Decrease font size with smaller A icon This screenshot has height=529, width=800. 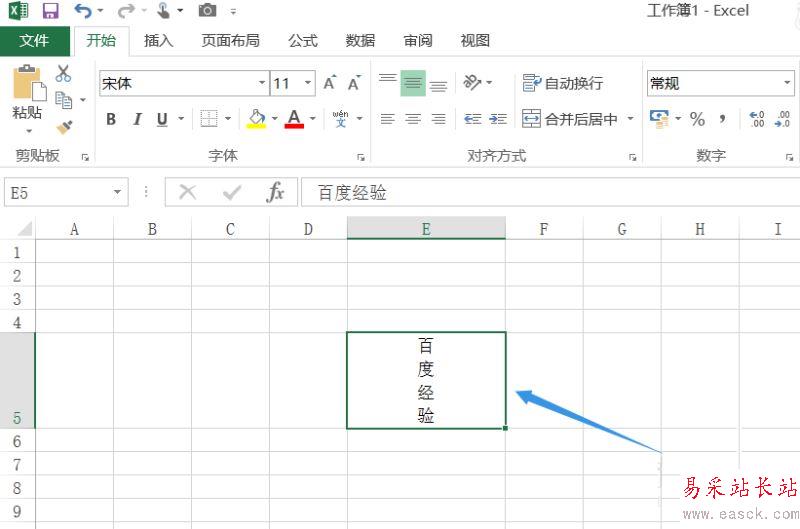tap(354, 83)
